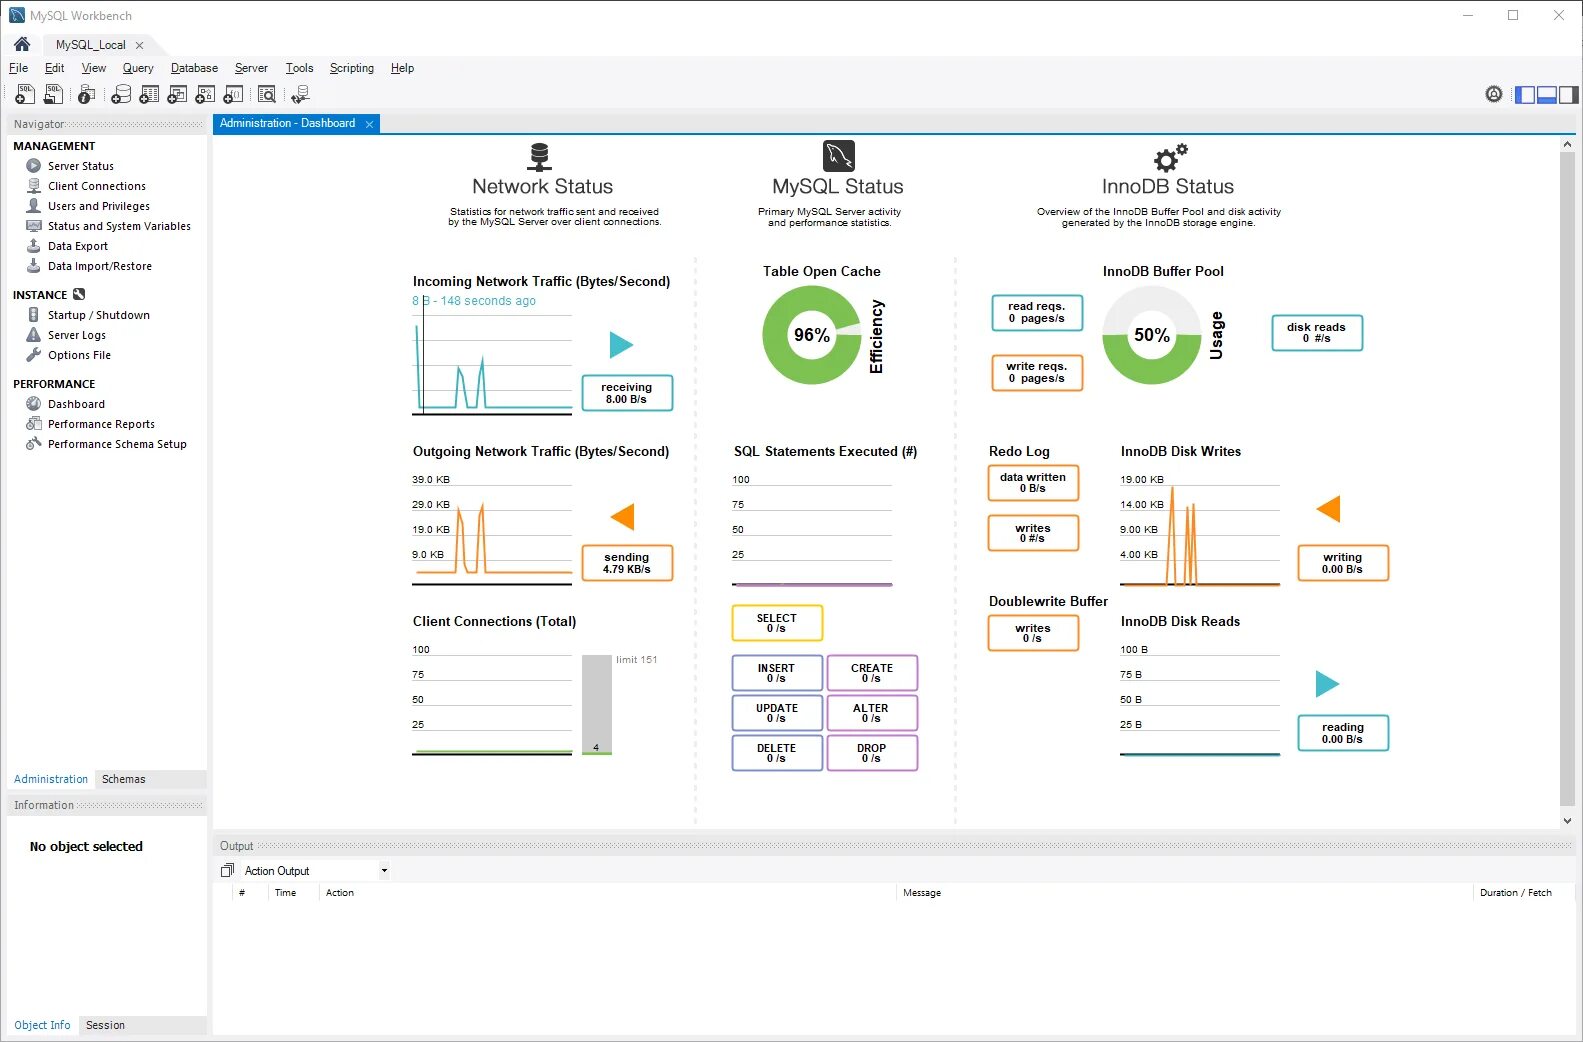Create a new SQL tab icon
This screenshot has height=1042, width=1583.
point(25,94)
